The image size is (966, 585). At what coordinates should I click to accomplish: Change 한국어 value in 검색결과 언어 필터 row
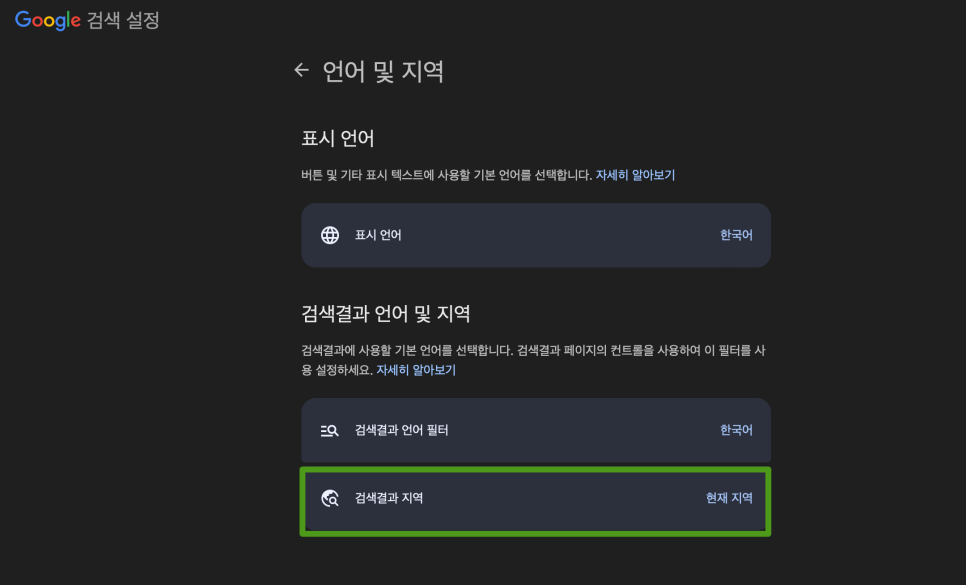736,430
